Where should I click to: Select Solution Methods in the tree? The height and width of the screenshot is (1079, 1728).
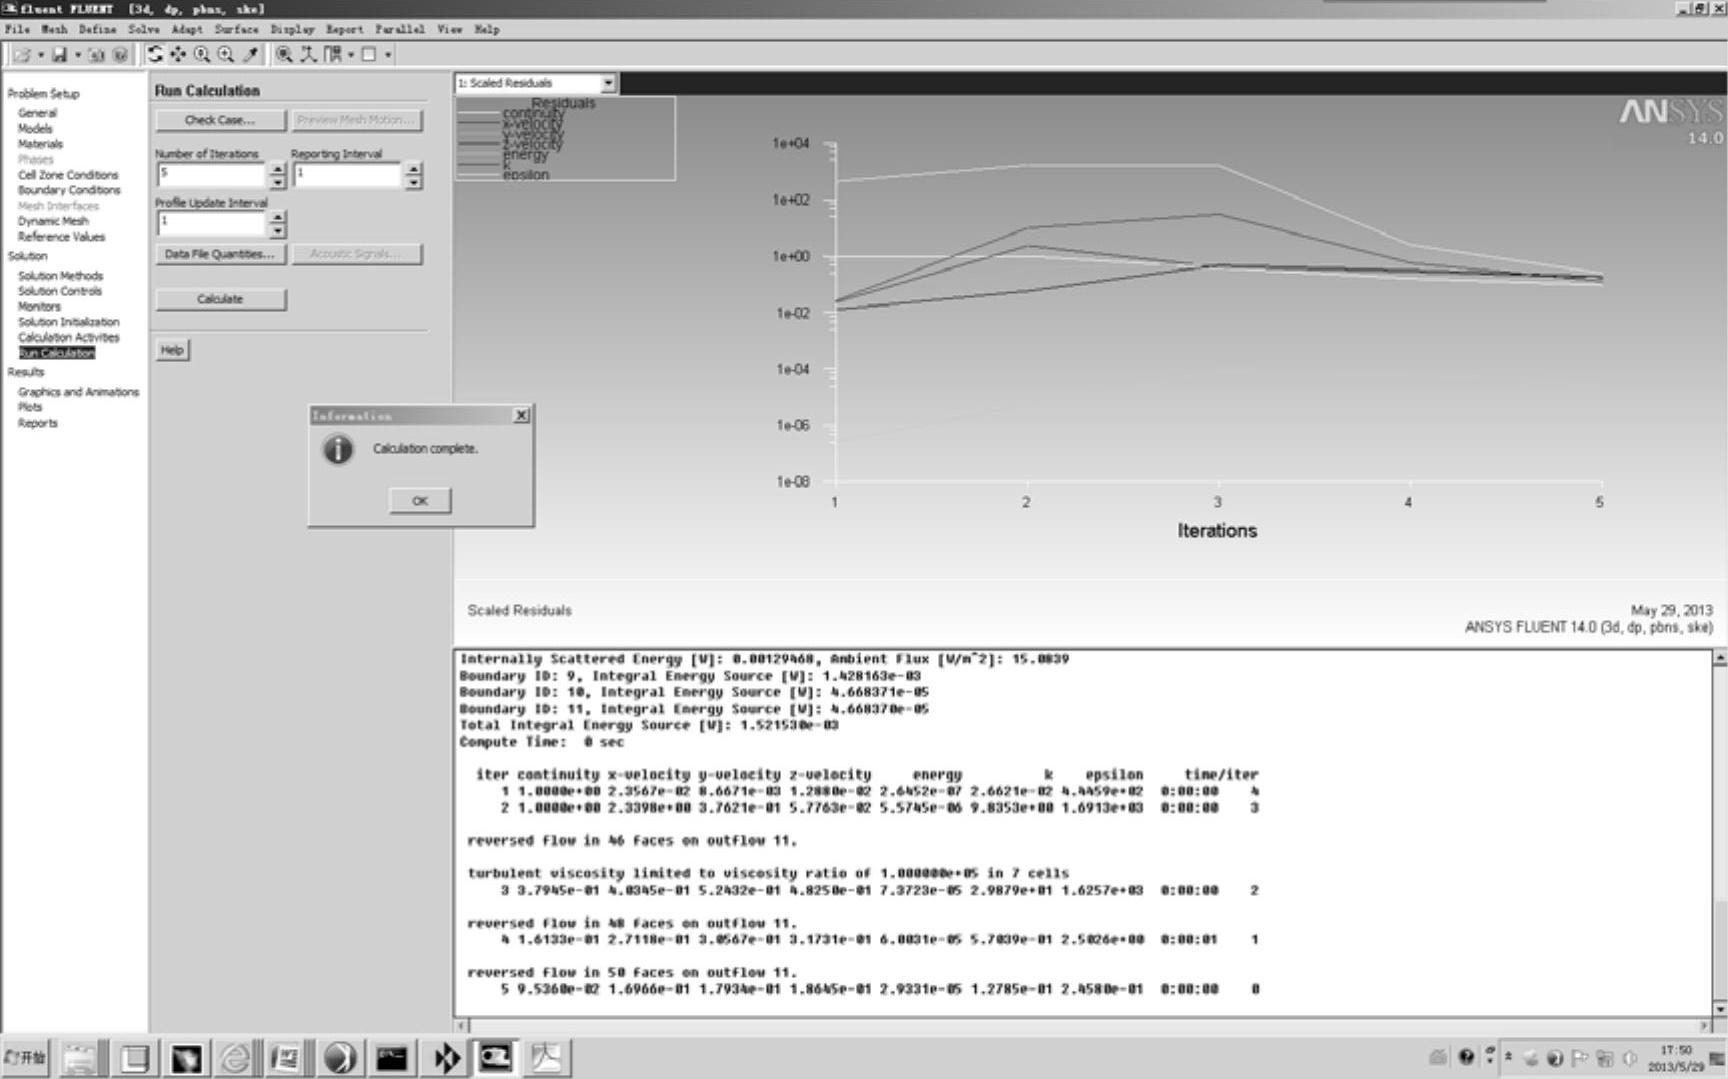(x=60, y=276)
